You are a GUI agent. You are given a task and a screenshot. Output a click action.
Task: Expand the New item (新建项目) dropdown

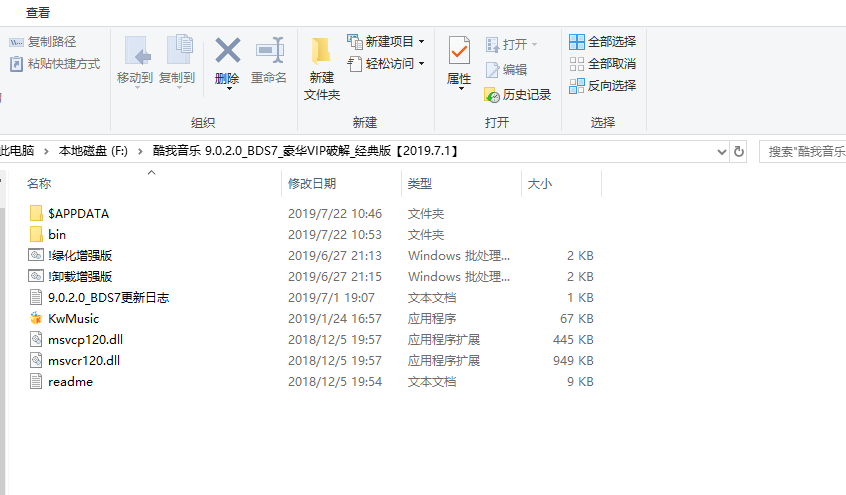(386, 42)
